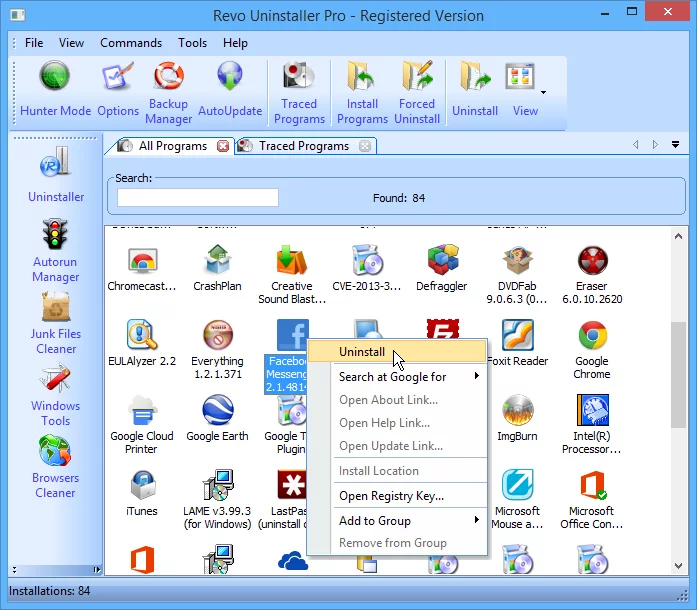
Task: Click the vertical scrollbar thumb
Action: click(678, 375)
